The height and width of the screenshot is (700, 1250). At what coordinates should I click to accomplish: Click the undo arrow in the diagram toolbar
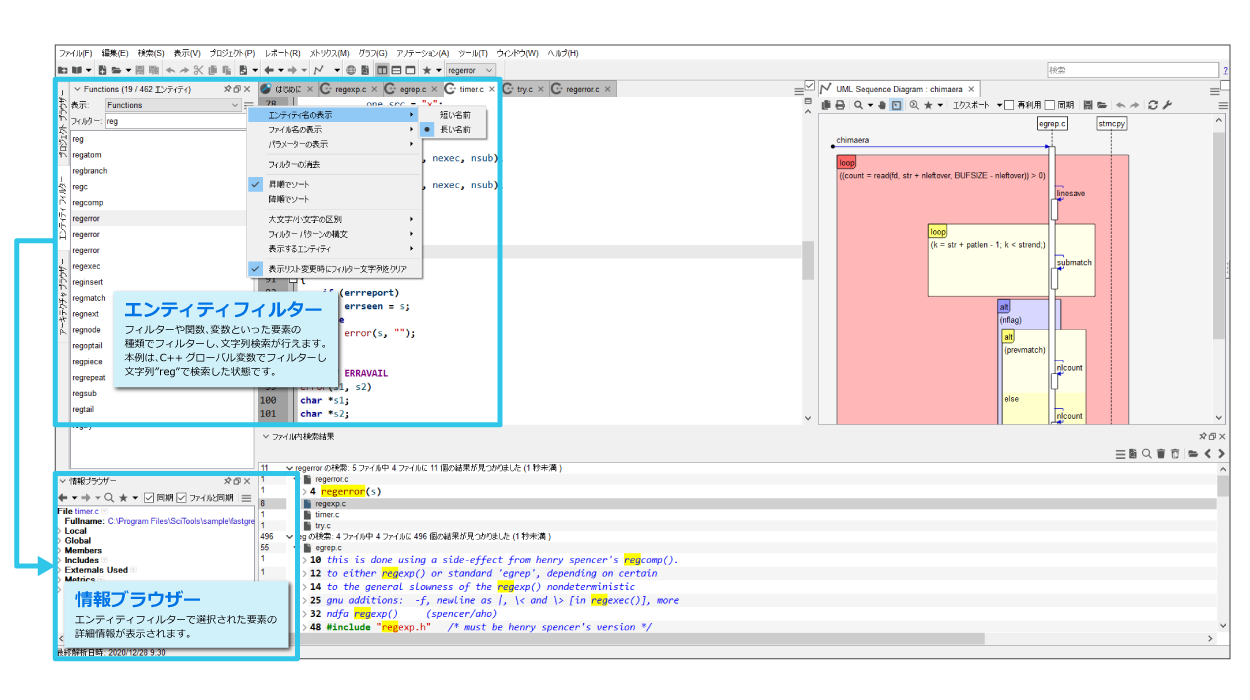pos(1119,104)
